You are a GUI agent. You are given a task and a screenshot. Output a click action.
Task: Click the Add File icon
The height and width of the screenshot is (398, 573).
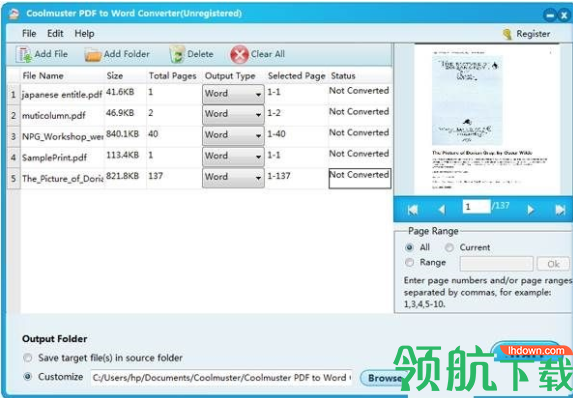click(x=24, y=54)
